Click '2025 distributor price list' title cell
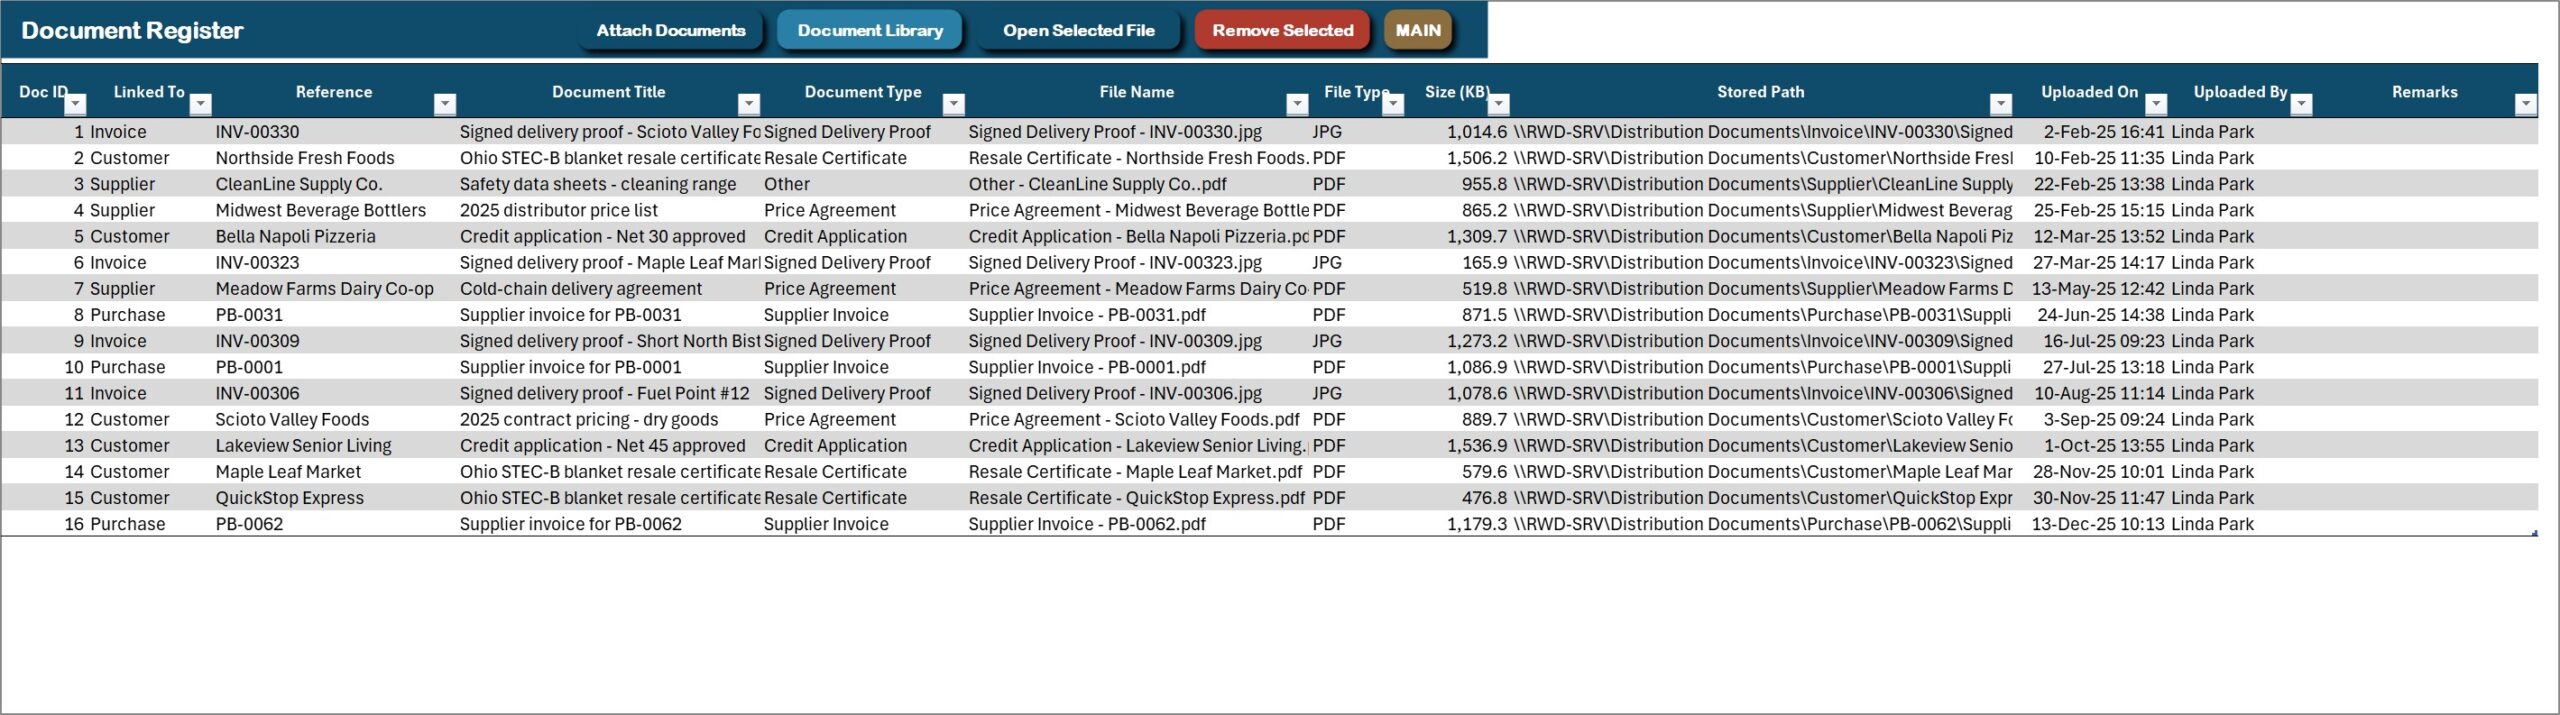 (609, 210)
